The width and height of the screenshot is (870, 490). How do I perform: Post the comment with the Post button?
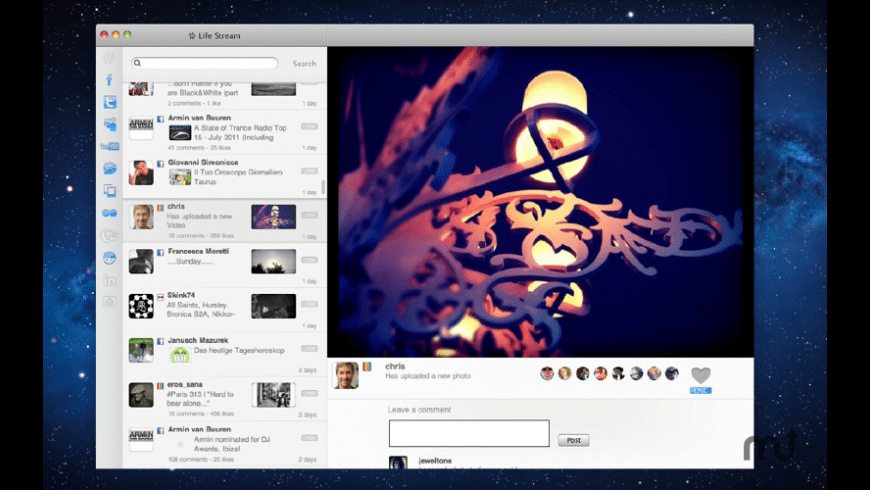tap(574, 440)
